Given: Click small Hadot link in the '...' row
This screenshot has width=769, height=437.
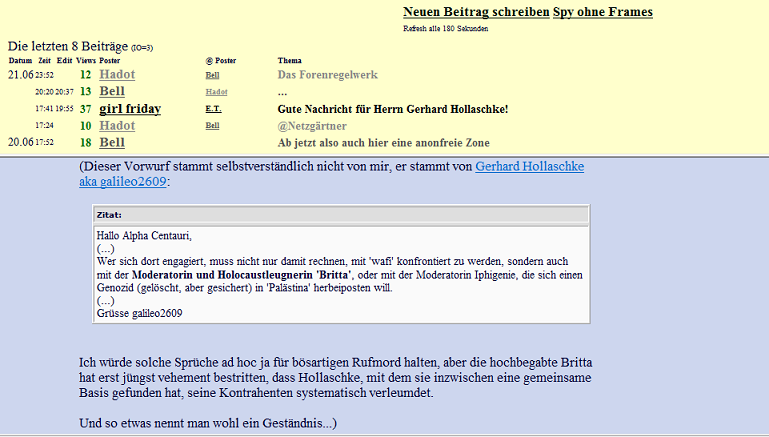Looking at the screenshot, I should [216, 92].
